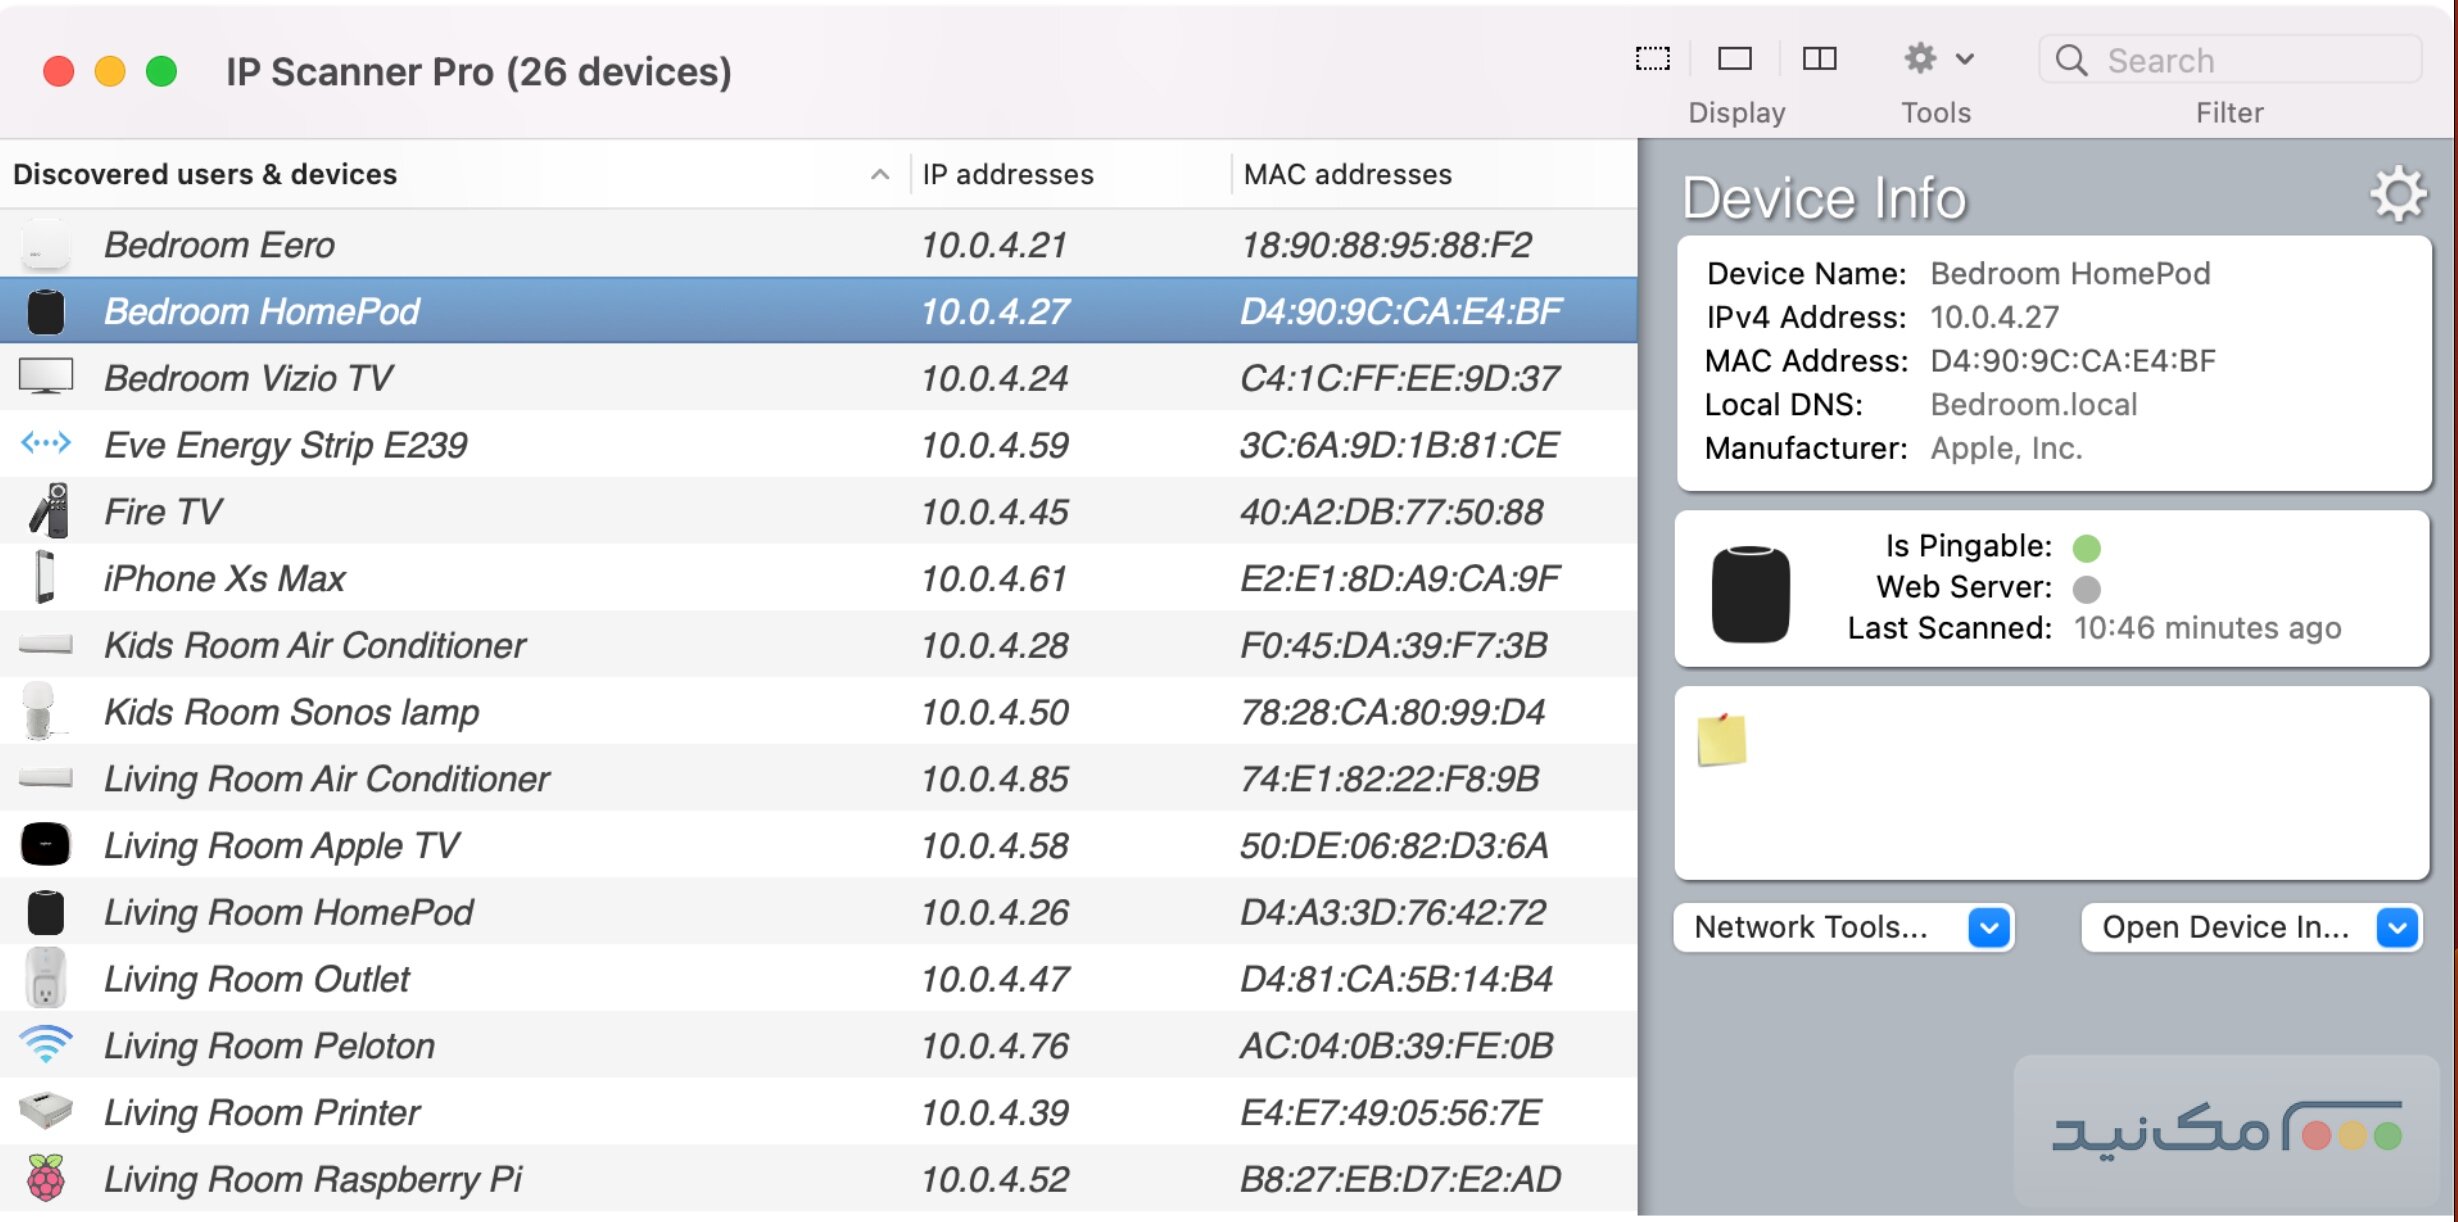2458x1222 pixels.
Task: Click the Tools gear icon
Action: pos(1918,58)
